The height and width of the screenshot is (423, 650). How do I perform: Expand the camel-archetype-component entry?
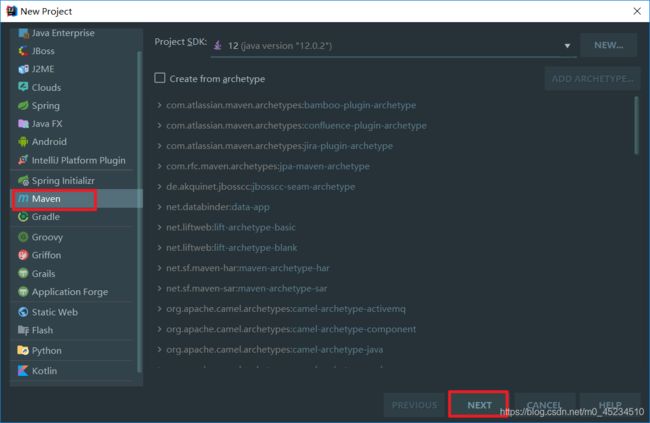tap(159, 329)
